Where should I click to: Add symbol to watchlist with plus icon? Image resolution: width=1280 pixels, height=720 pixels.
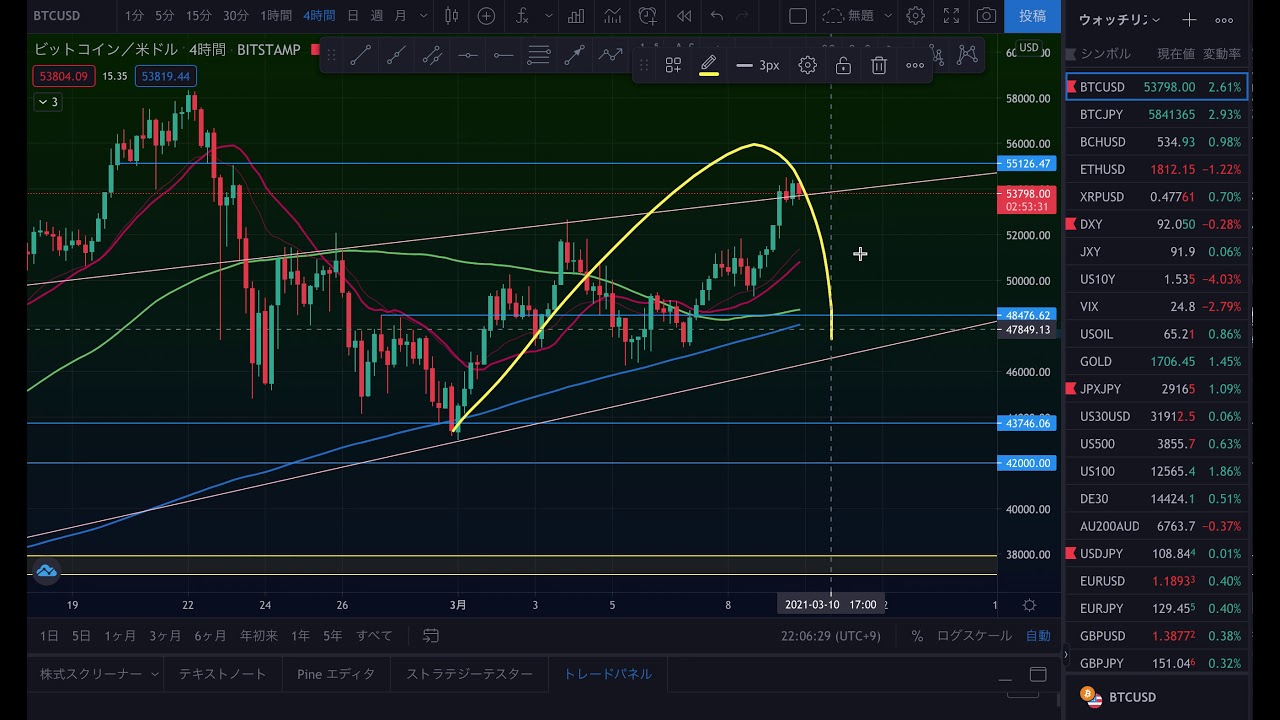point(1189,20)
